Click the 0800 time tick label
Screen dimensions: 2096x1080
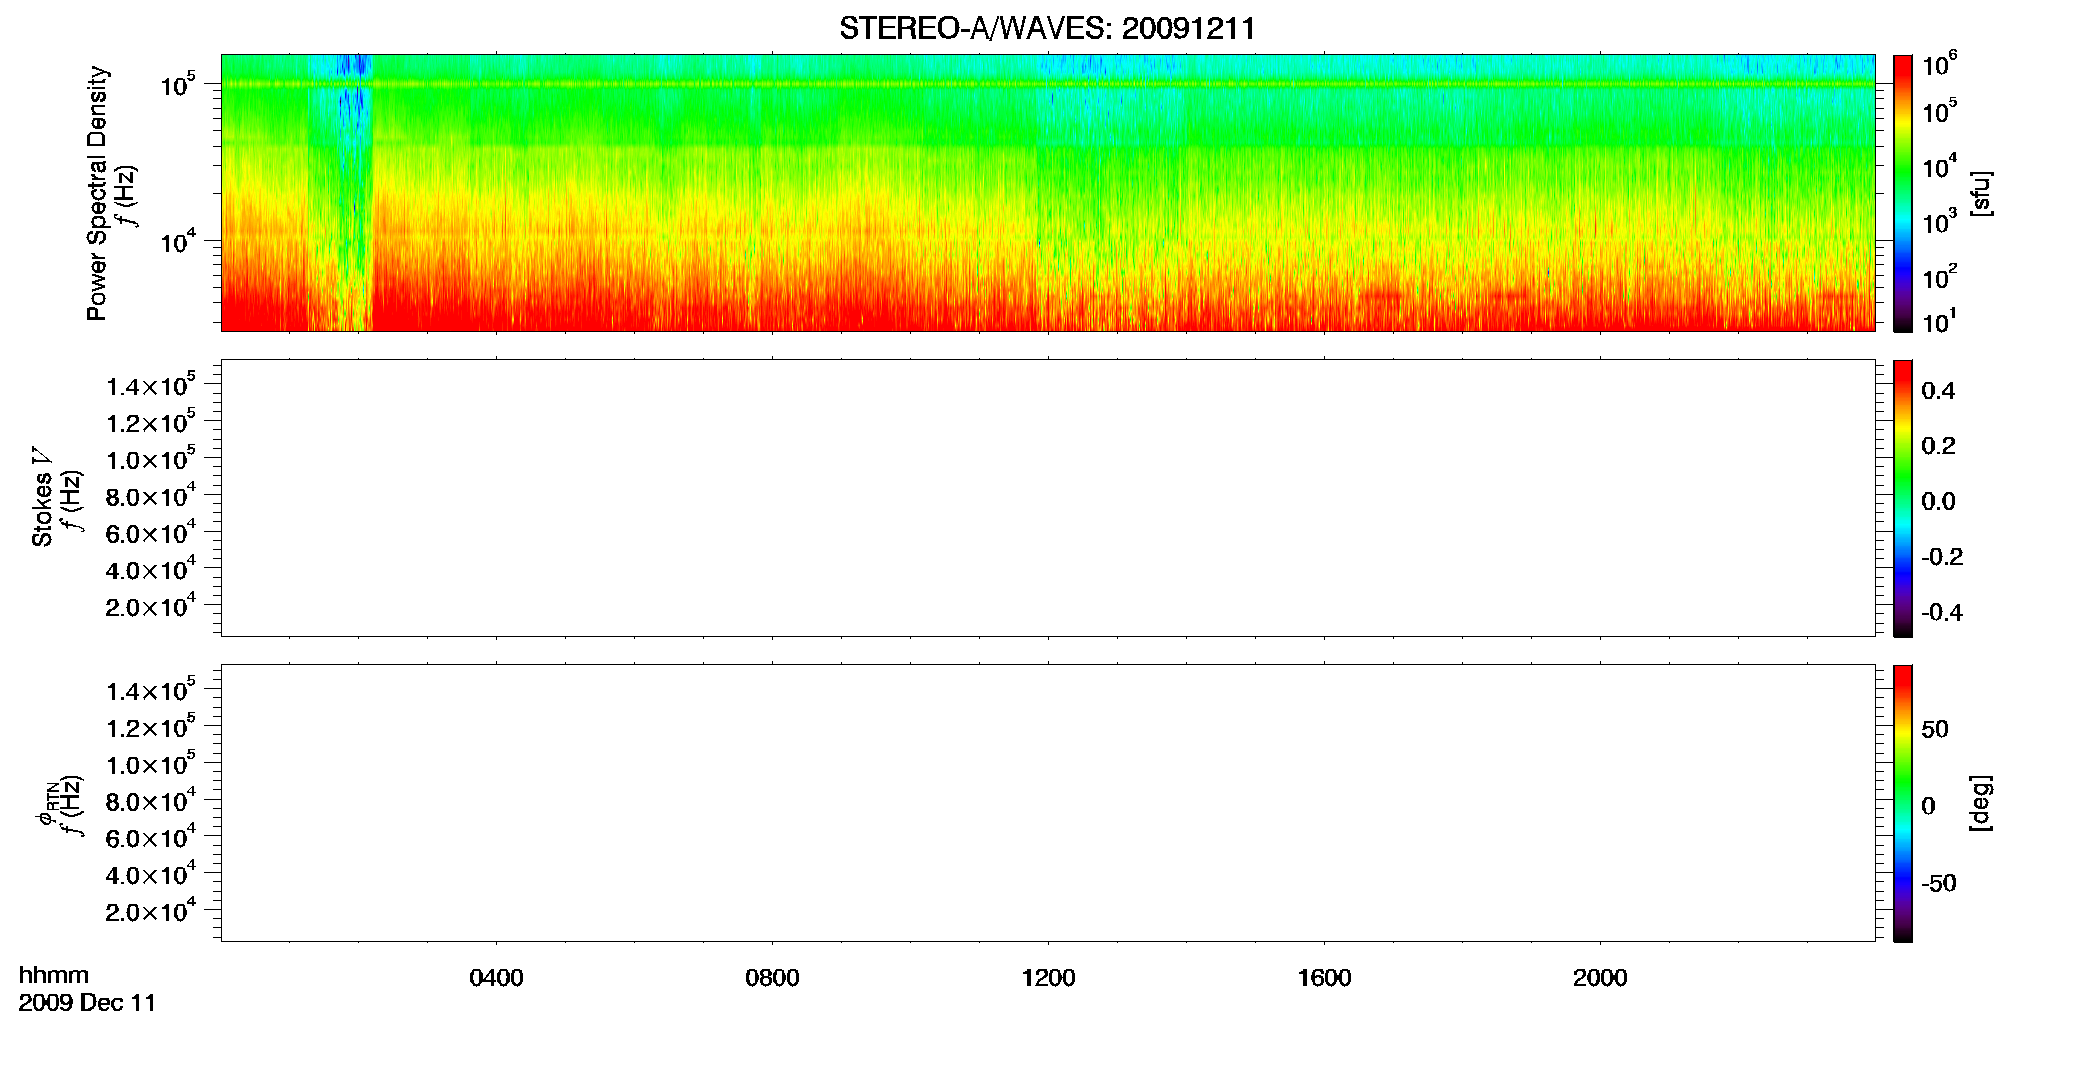point(772,978)
